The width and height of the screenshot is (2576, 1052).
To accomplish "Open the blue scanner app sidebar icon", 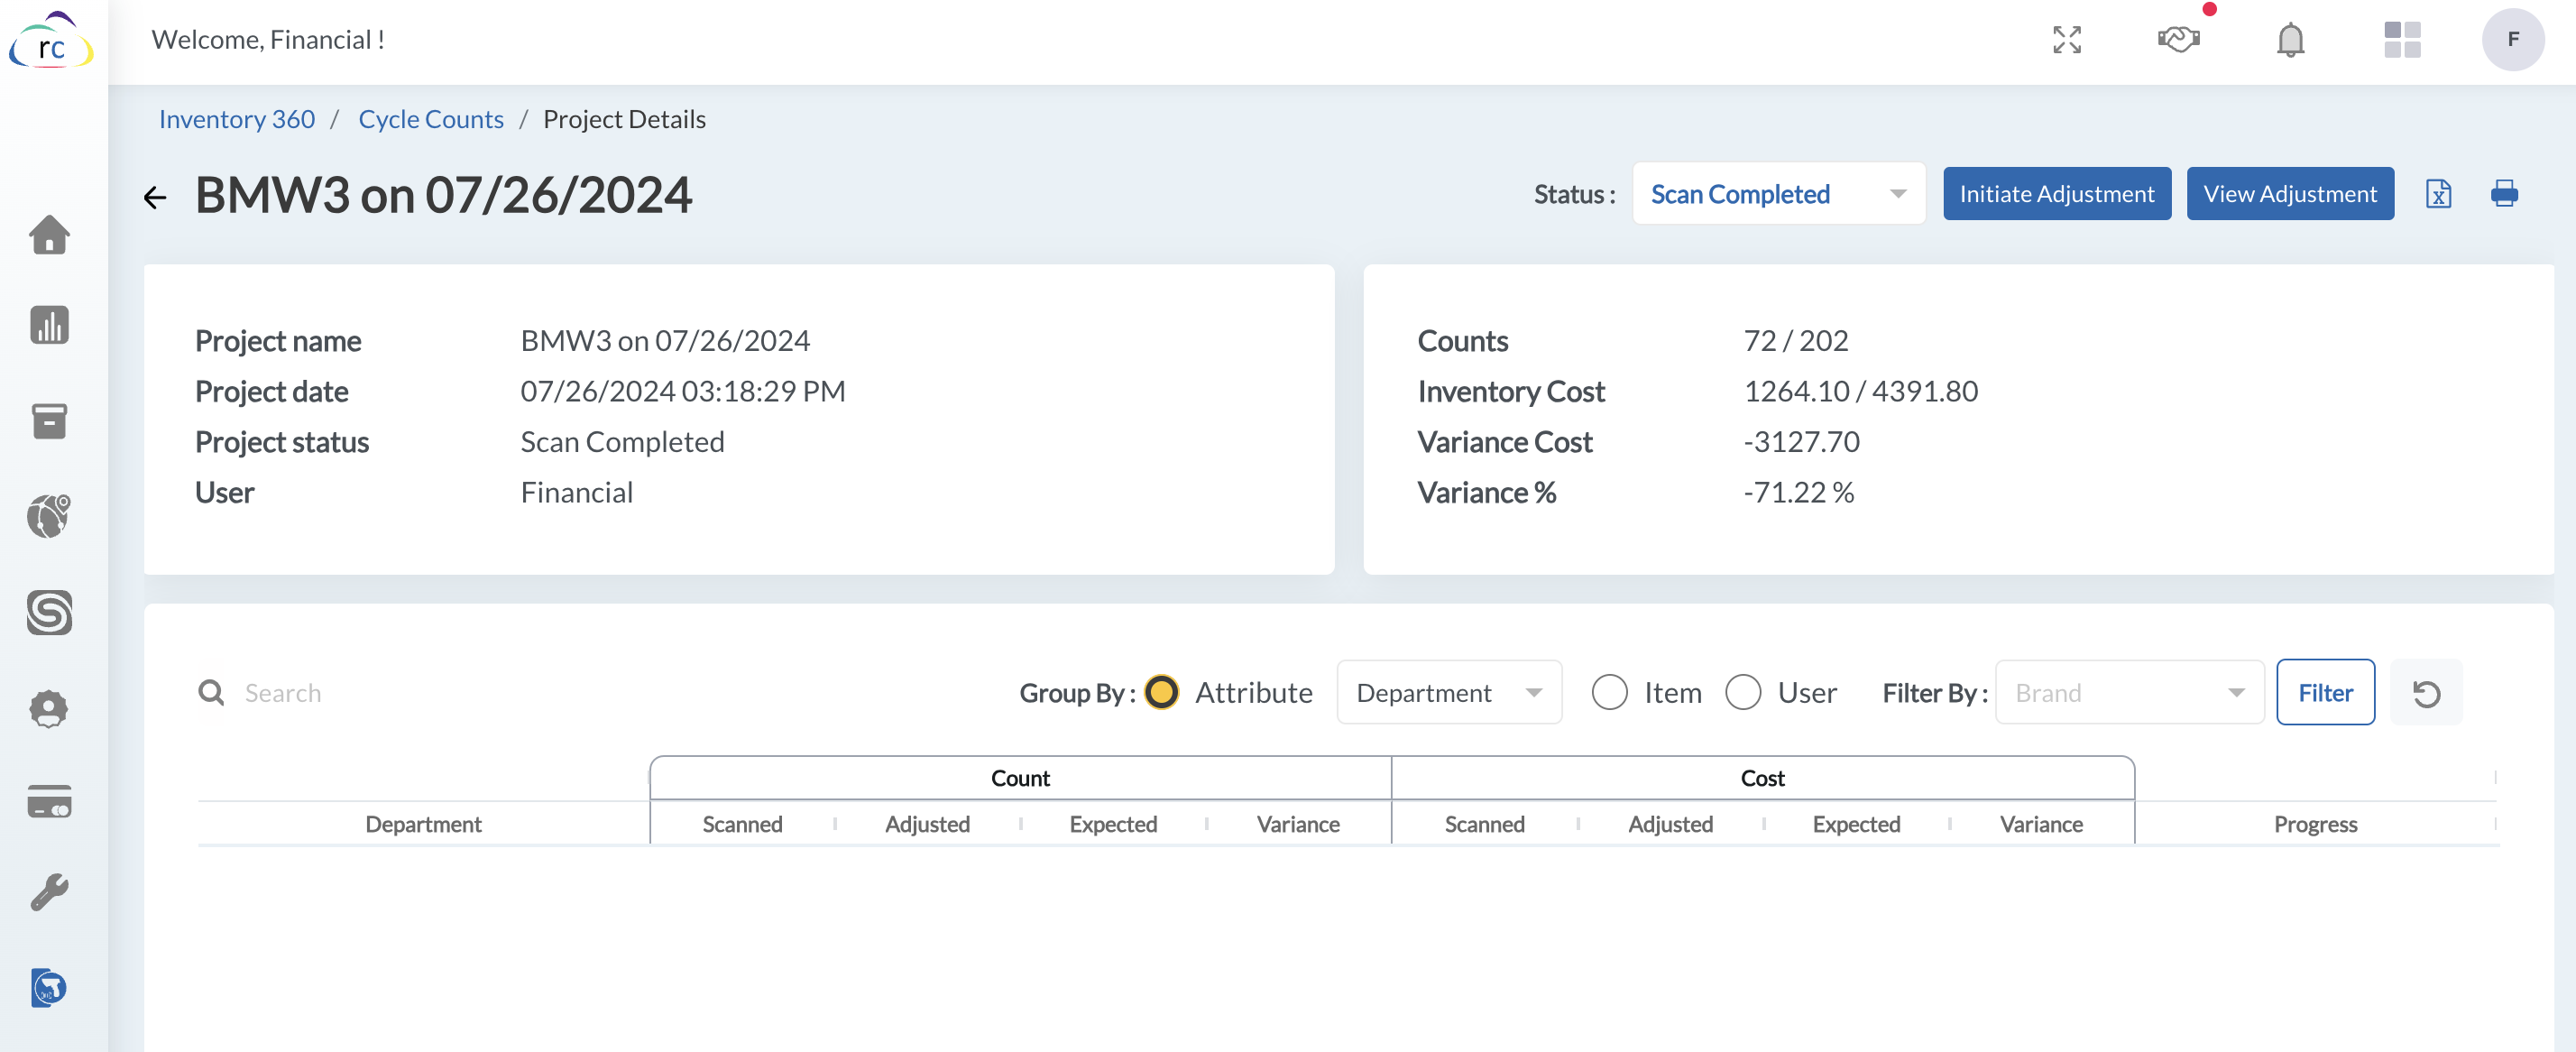I will (49, 988).
